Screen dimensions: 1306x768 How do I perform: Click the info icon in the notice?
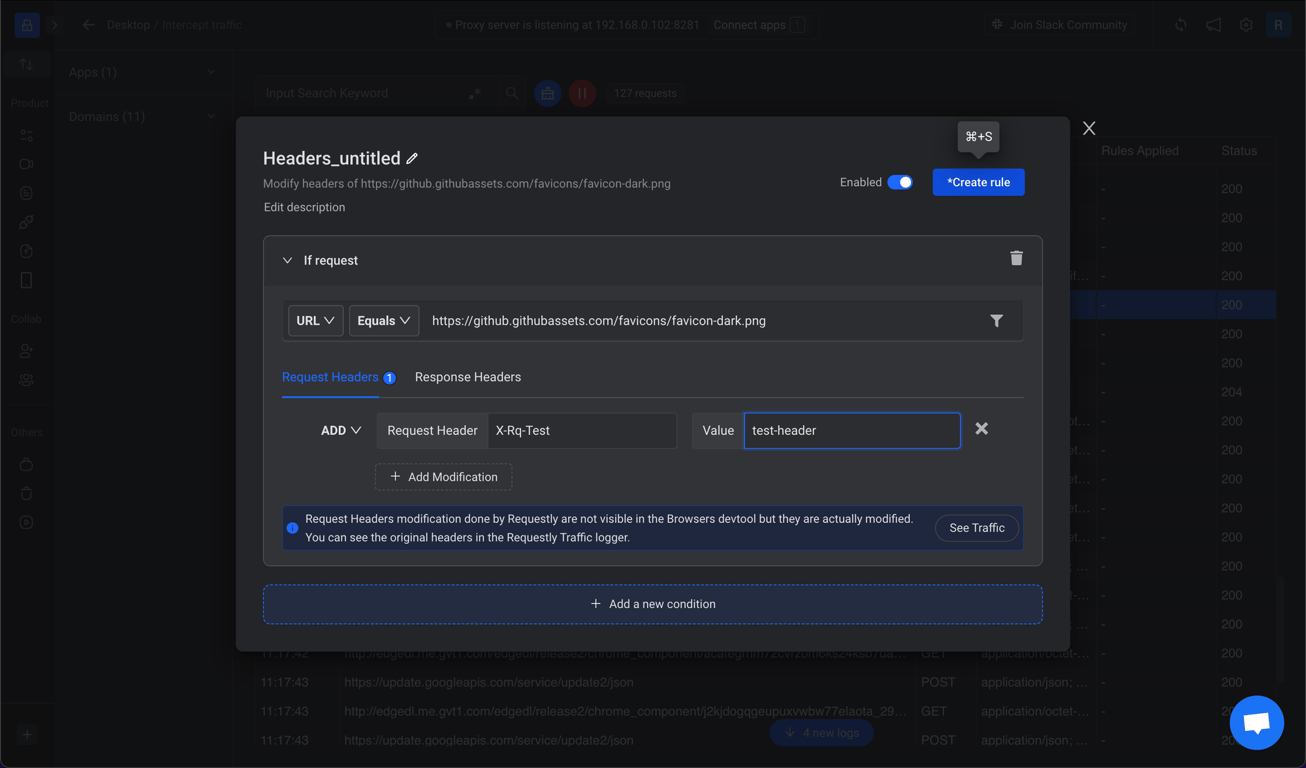tap(293, 528)
